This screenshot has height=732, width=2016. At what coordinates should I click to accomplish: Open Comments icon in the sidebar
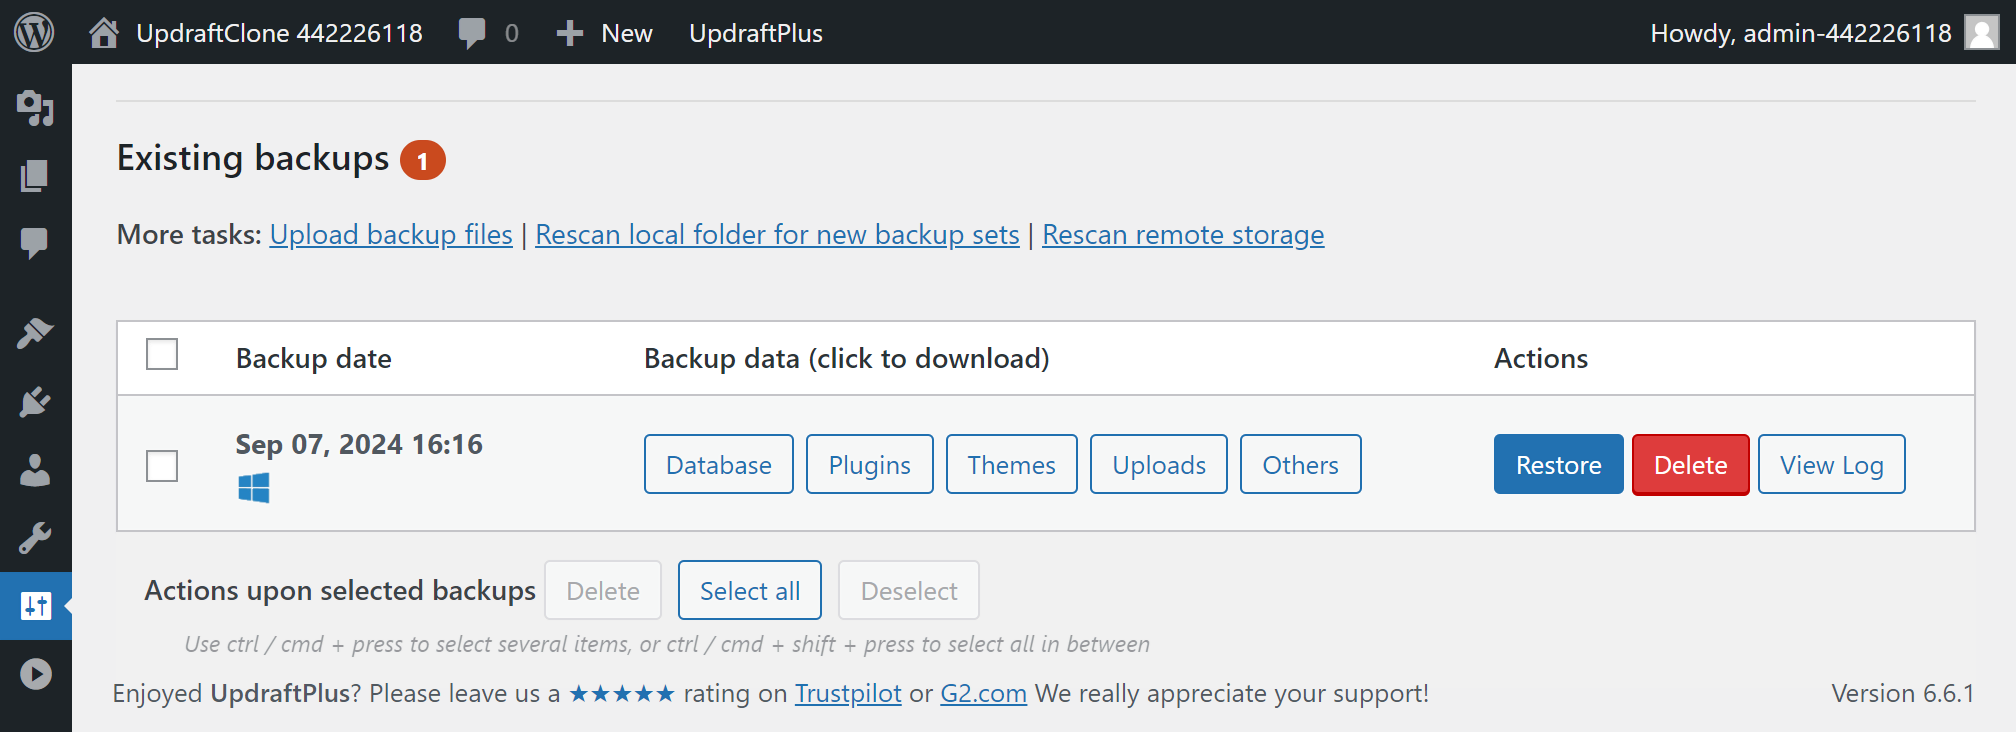click(x=35, y=243)
